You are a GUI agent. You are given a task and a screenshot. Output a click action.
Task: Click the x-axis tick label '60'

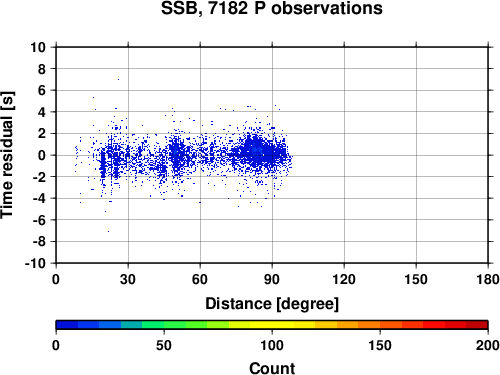[200, 279]
